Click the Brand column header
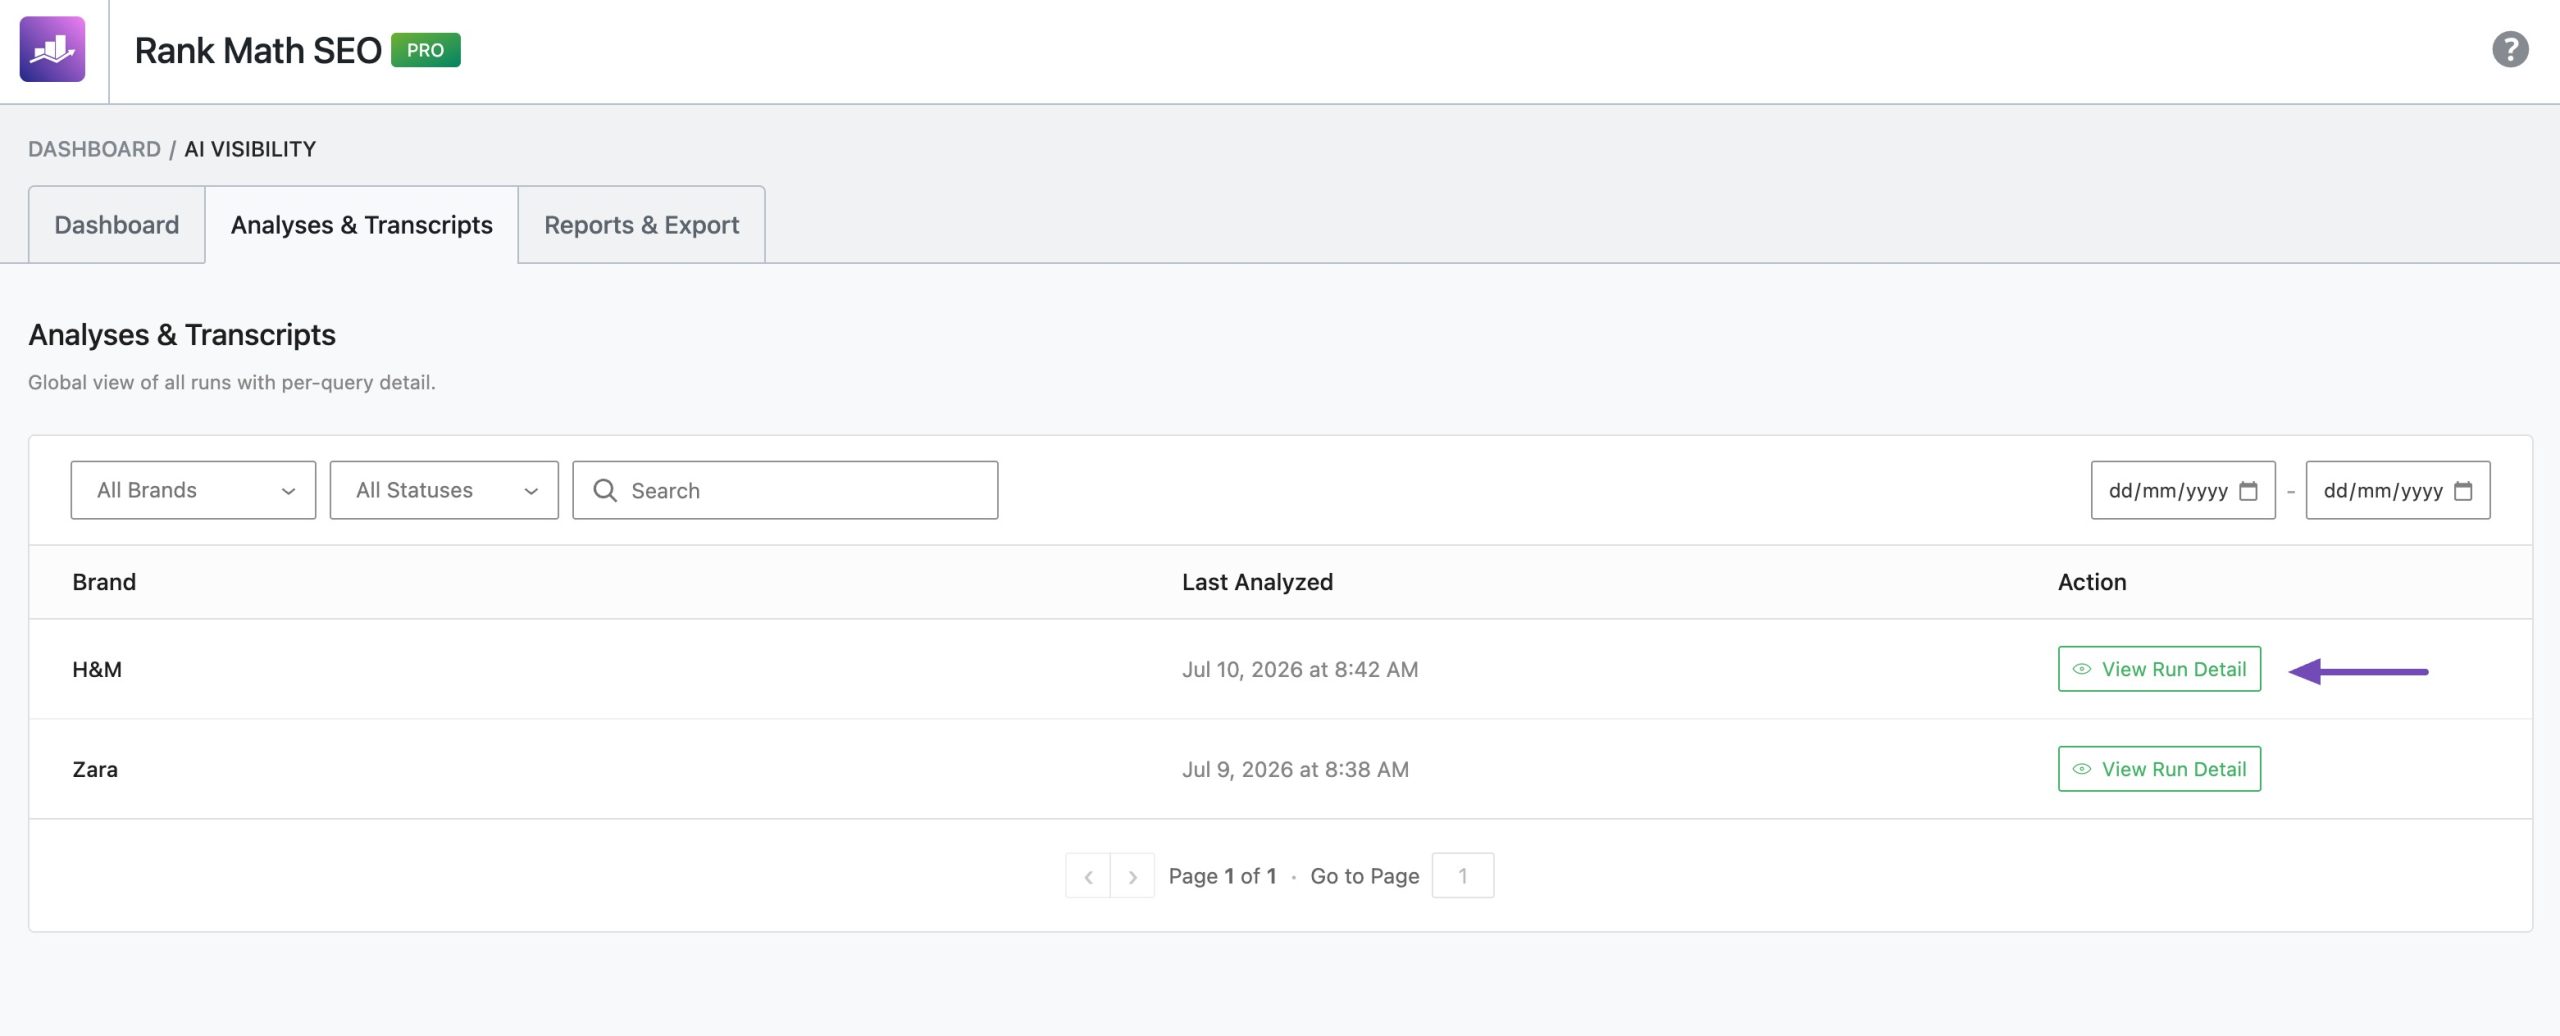This screenshot has width=2560, height=1036. [104, 582]
